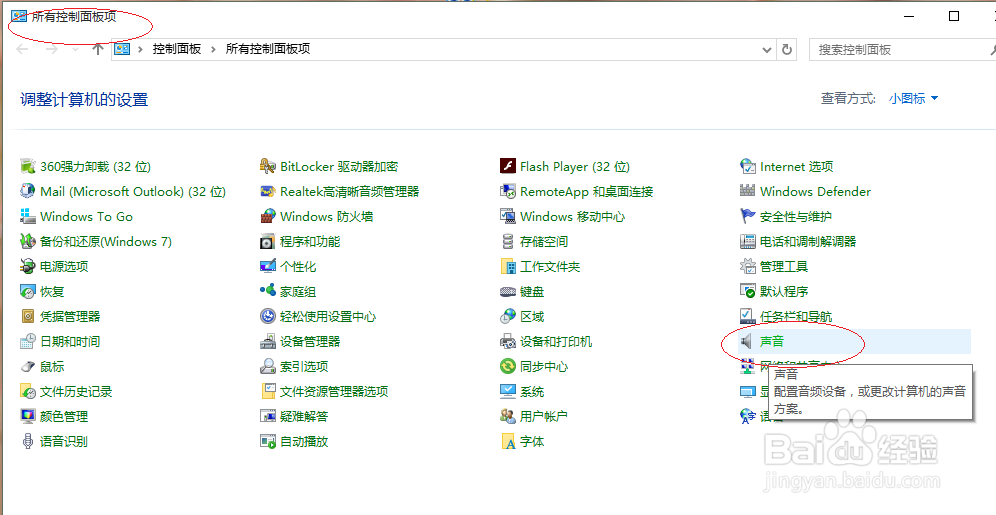Open the Windows 移动中心 icon
Screen dimensions: 996x515
[508, 217]
